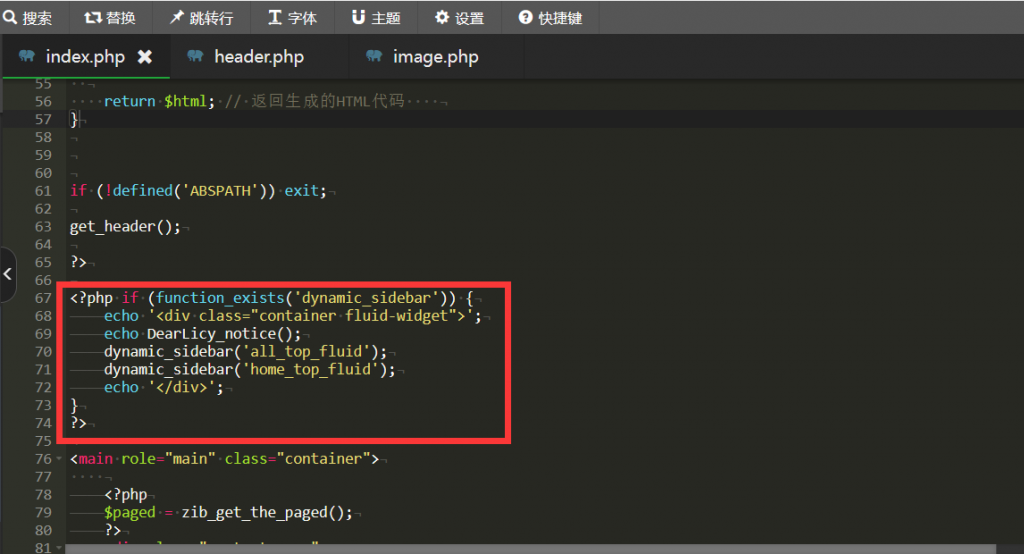Click the 替换 replace toolbar button

tap(110, 18)
